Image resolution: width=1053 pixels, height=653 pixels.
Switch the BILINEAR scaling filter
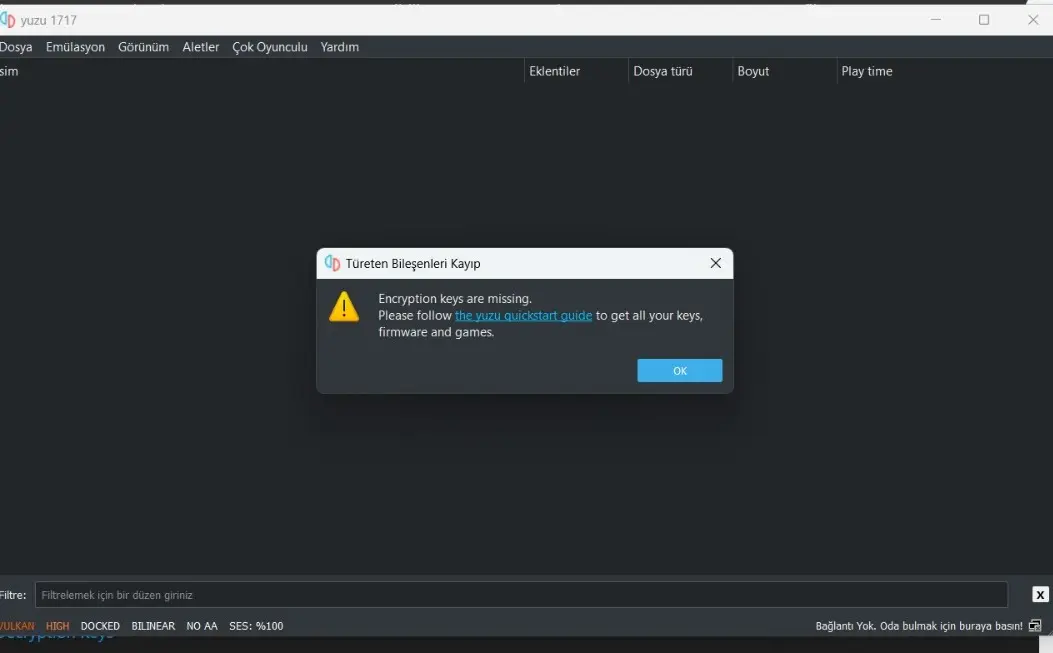coord(153,626)
